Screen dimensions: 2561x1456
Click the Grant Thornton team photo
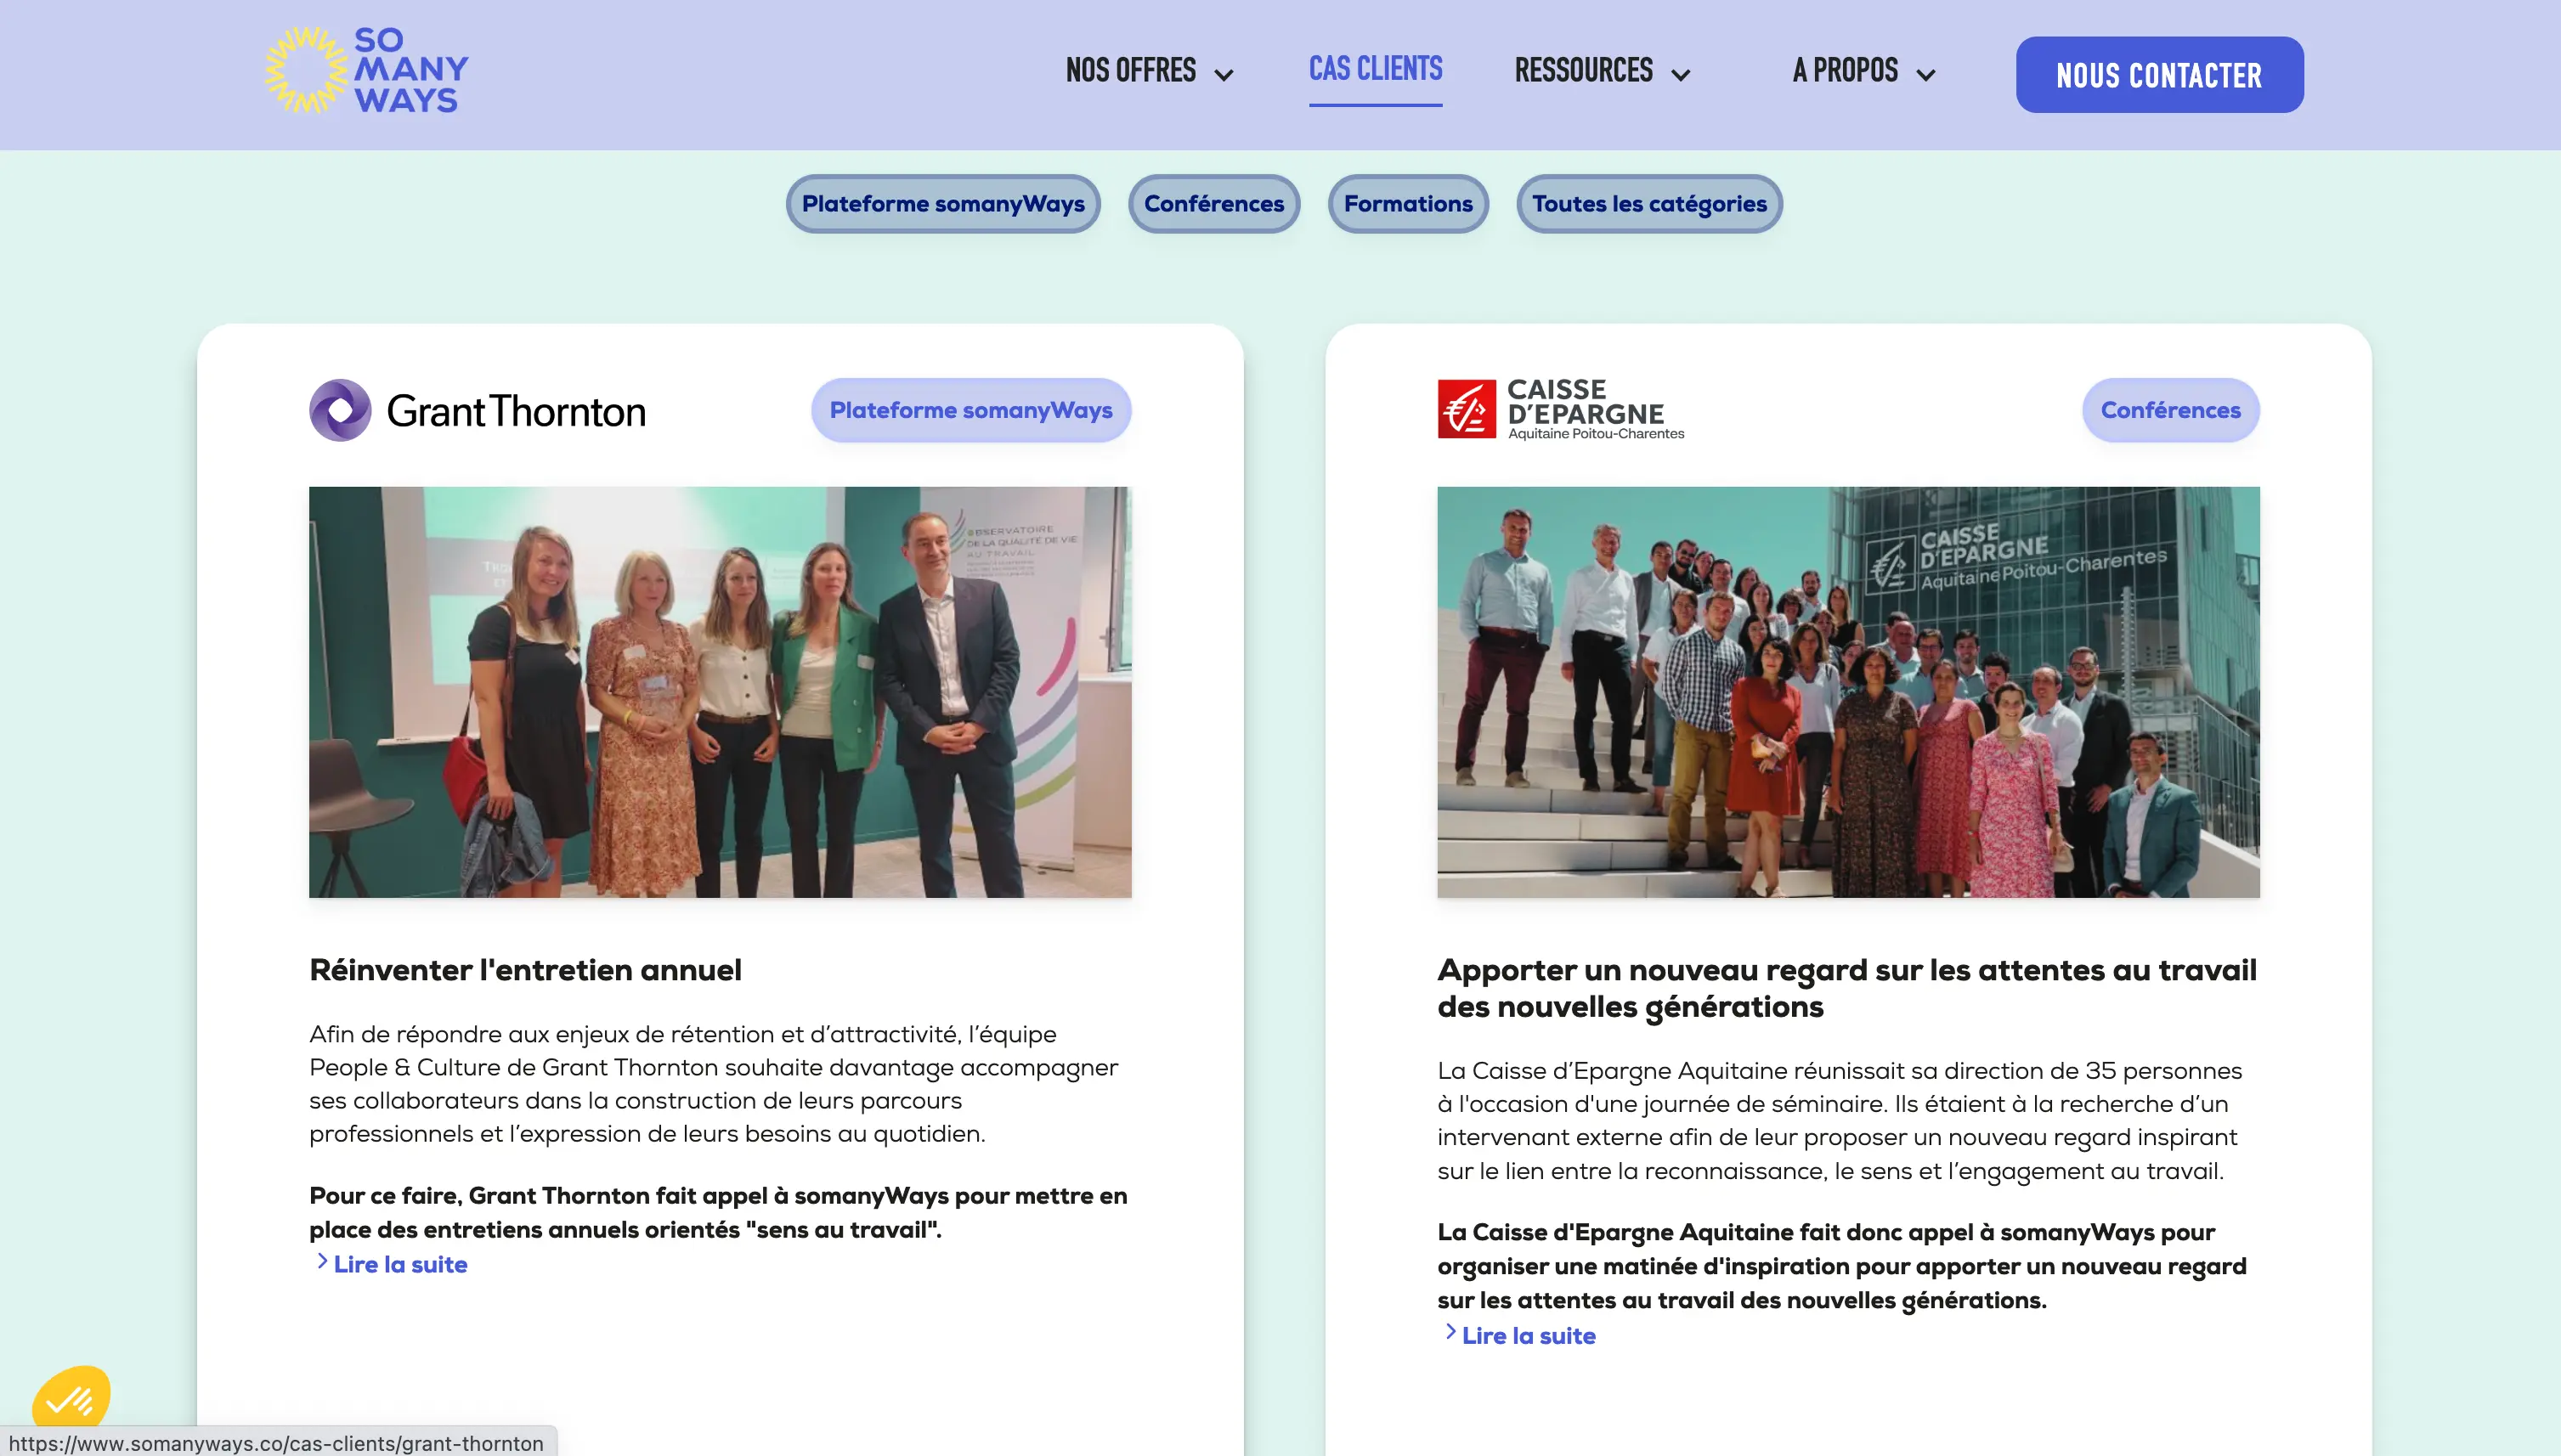(x=720, y=692)
